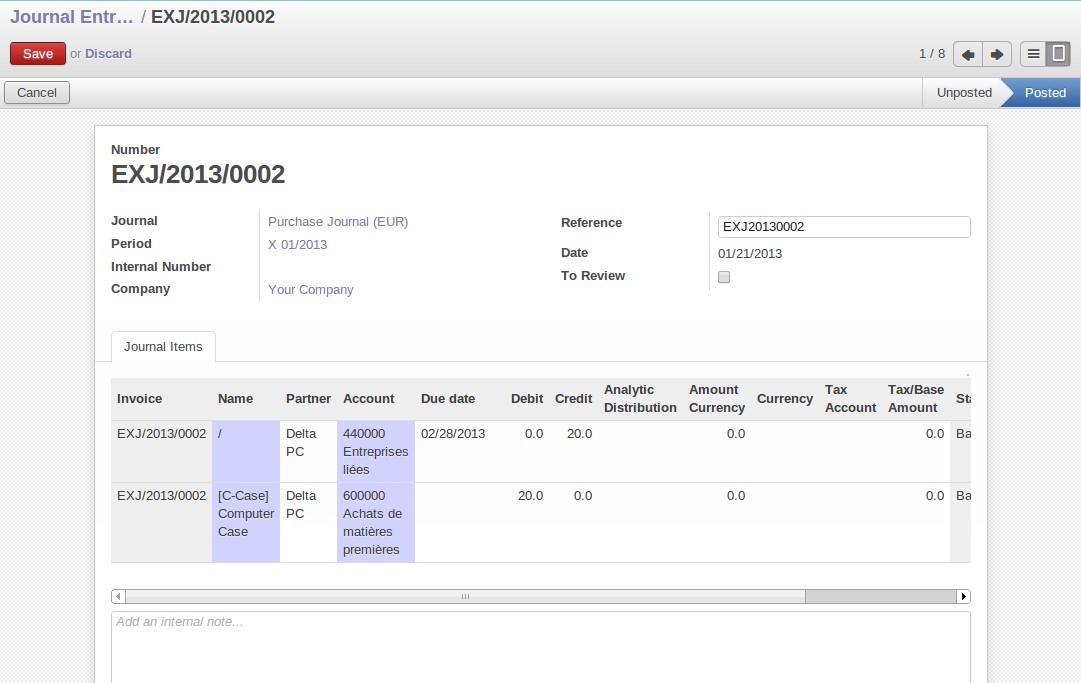
Task: Go to previous record arrow
Action: (968, 54)
